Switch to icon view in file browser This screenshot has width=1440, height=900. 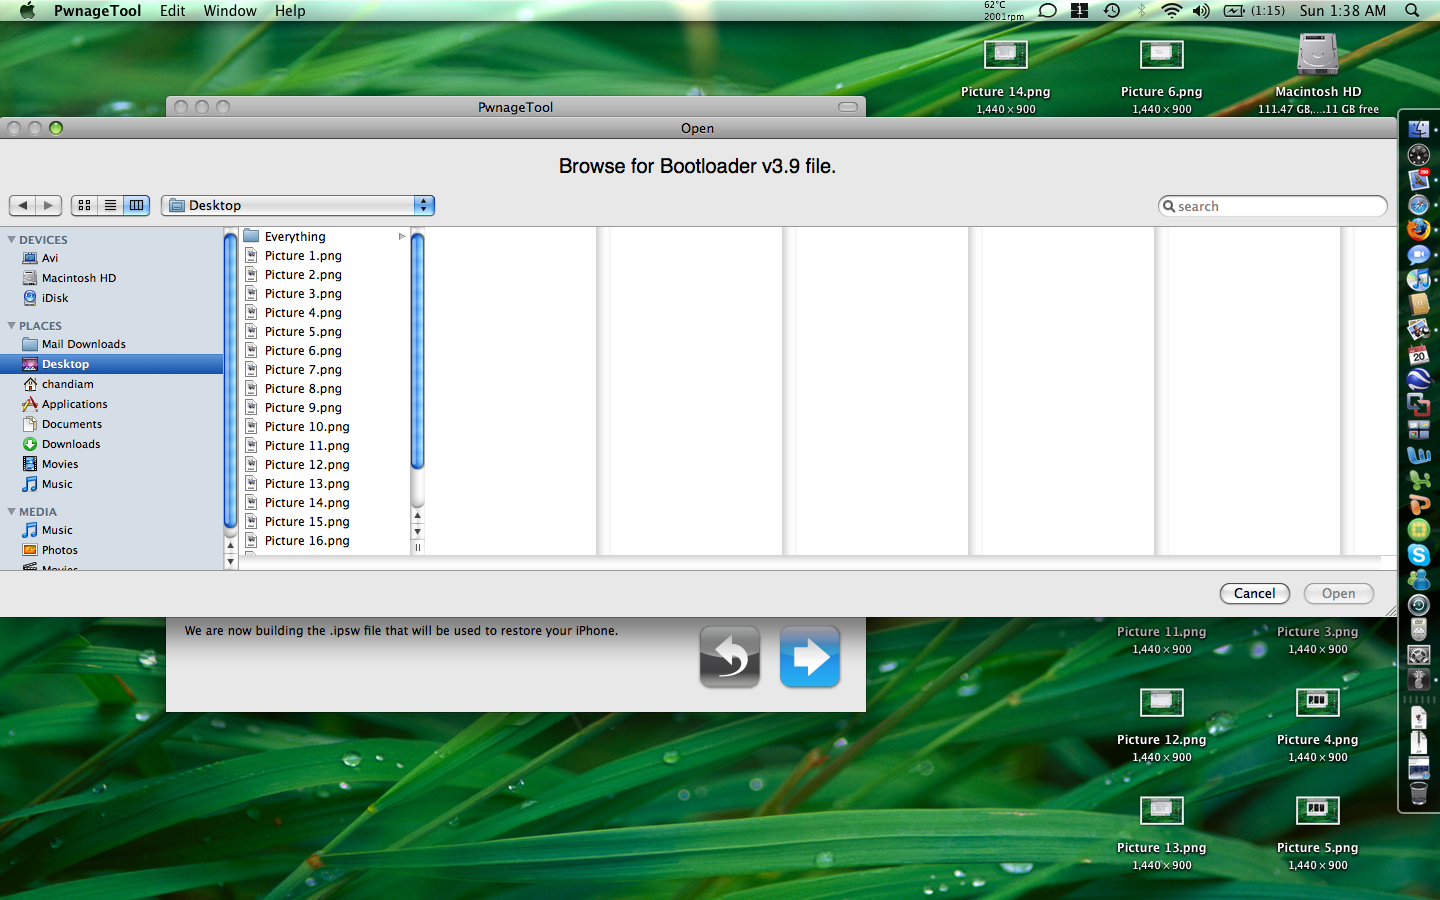tap(85, 205)
